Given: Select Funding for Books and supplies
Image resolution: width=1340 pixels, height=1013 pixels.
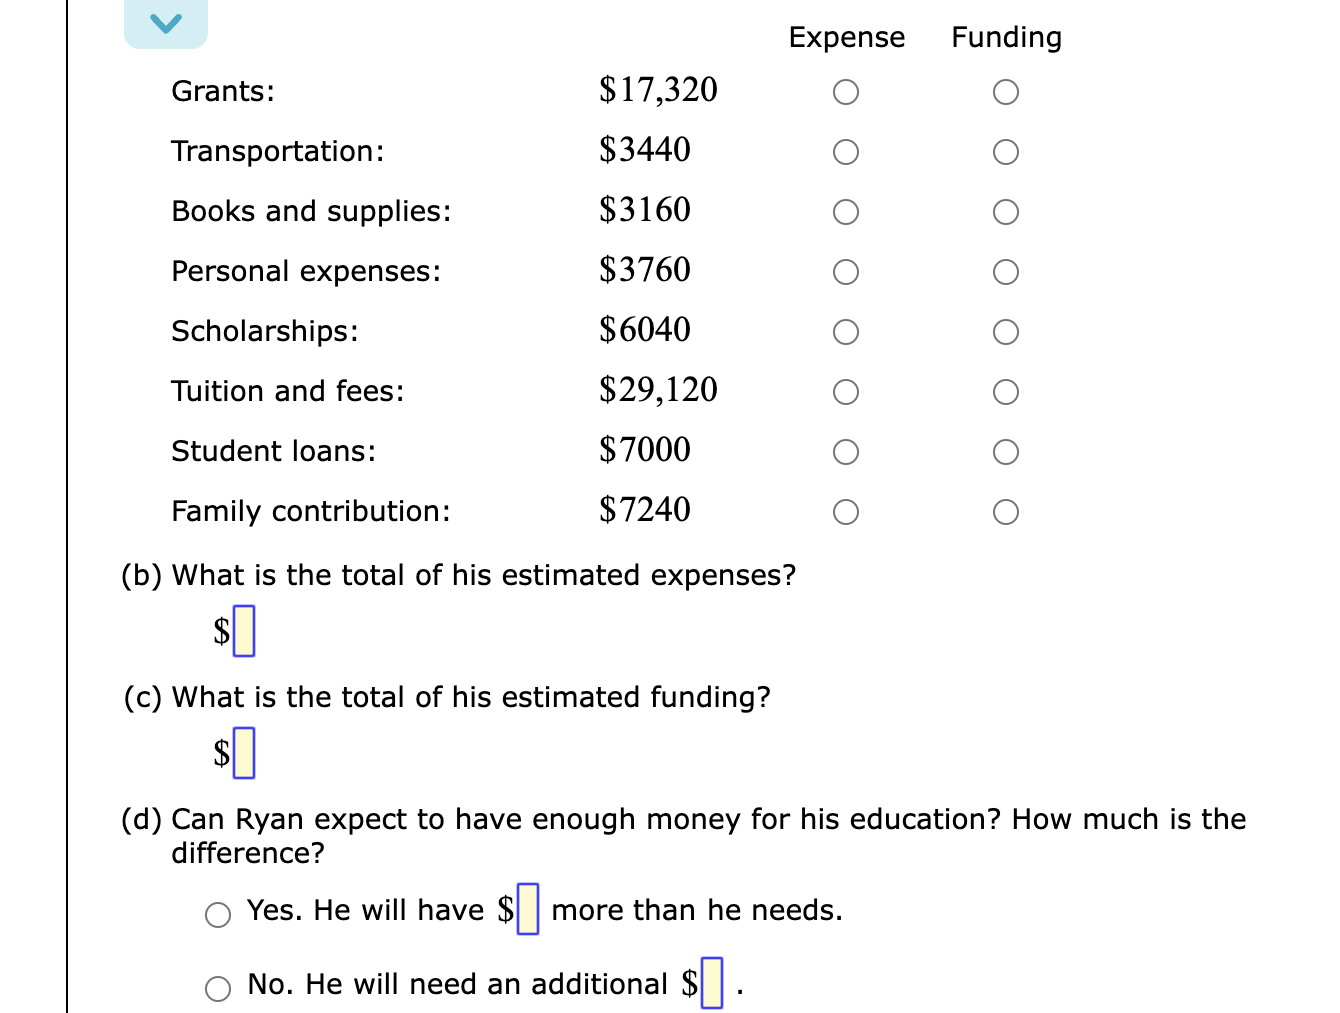Looking at the screenshot, I should [1005, 211].
